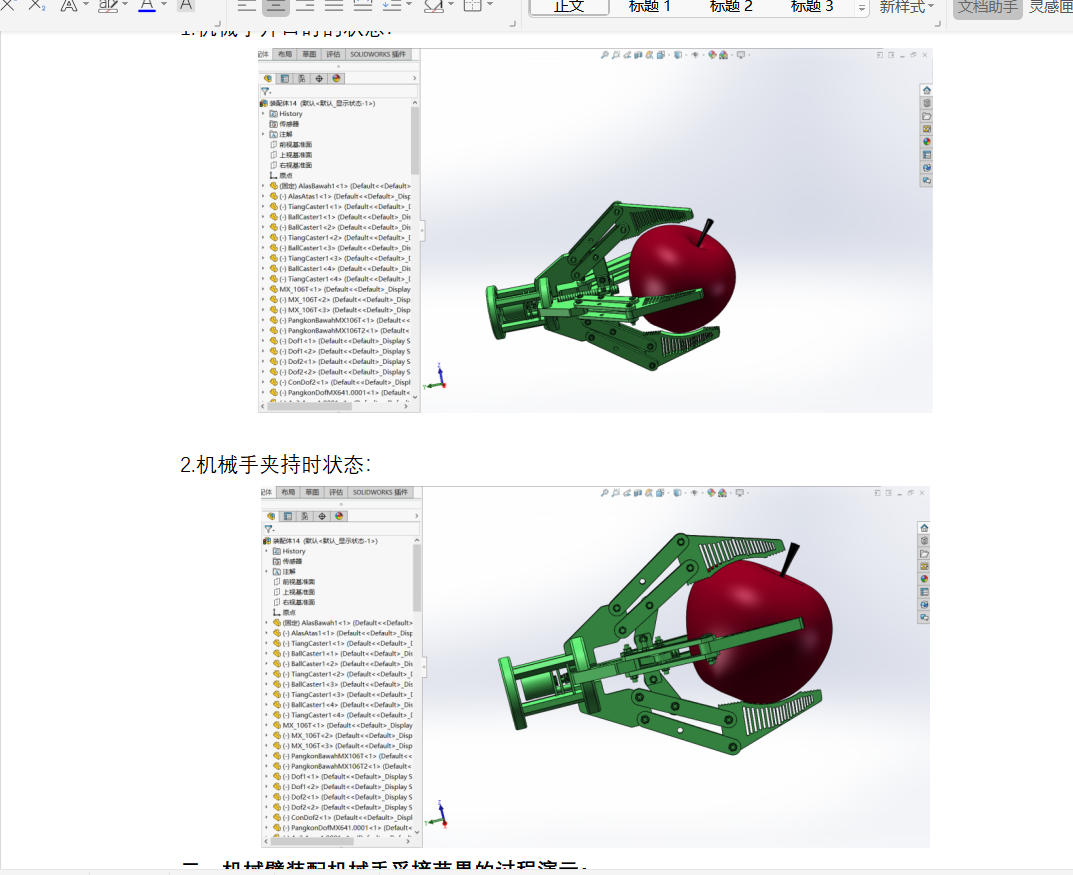The height and width of the screenshot is (875, 1073).
Task: Select the second picture showing the gripper clamping the apple
Action: point(595,667)
